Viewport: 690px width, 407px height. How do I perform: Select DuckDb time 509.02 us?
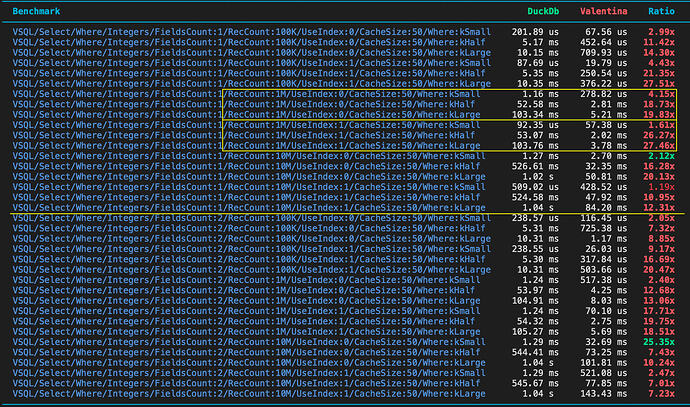point(535,187)
